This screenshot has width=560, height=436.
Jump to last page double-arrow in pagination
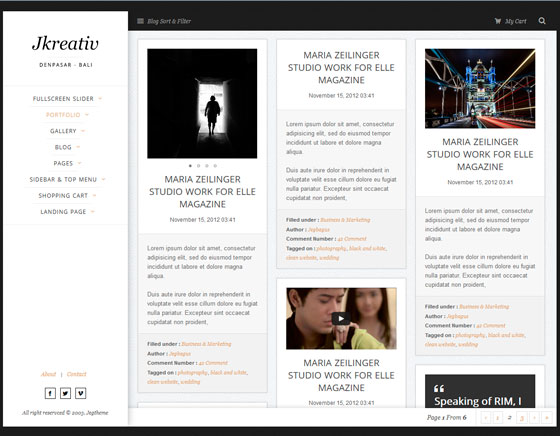point(547,417)
